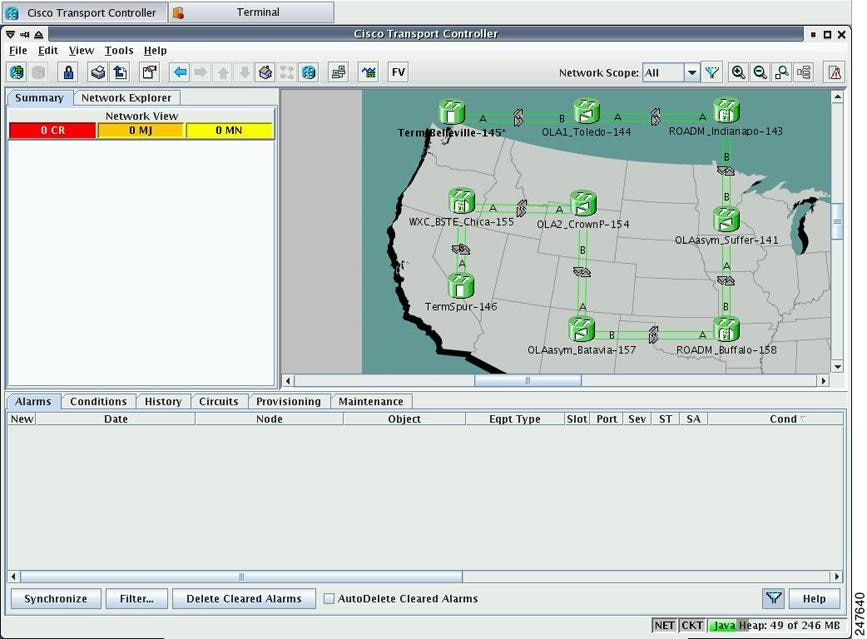Click the zoom-to-area magnifier icon
867x639 pixels.
click(x=782, y=72)
